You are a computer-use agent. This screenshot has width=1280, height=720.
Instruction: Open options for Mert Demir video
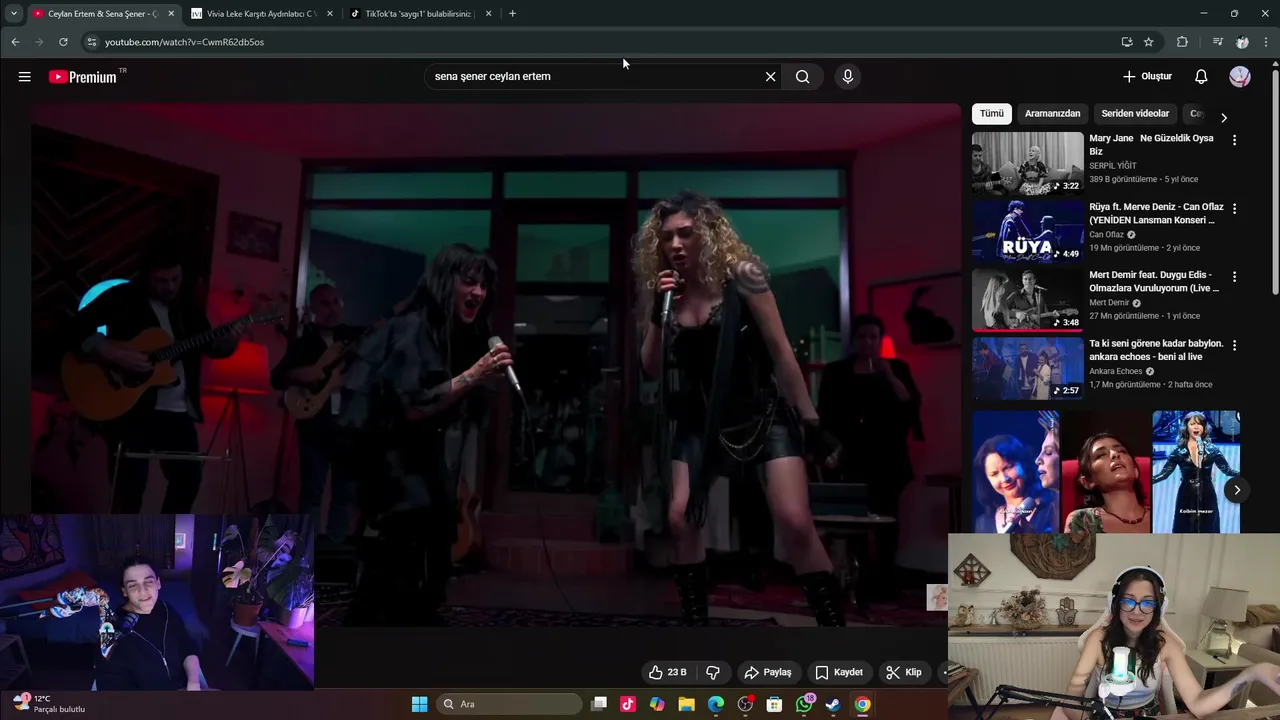(1234, 277)
